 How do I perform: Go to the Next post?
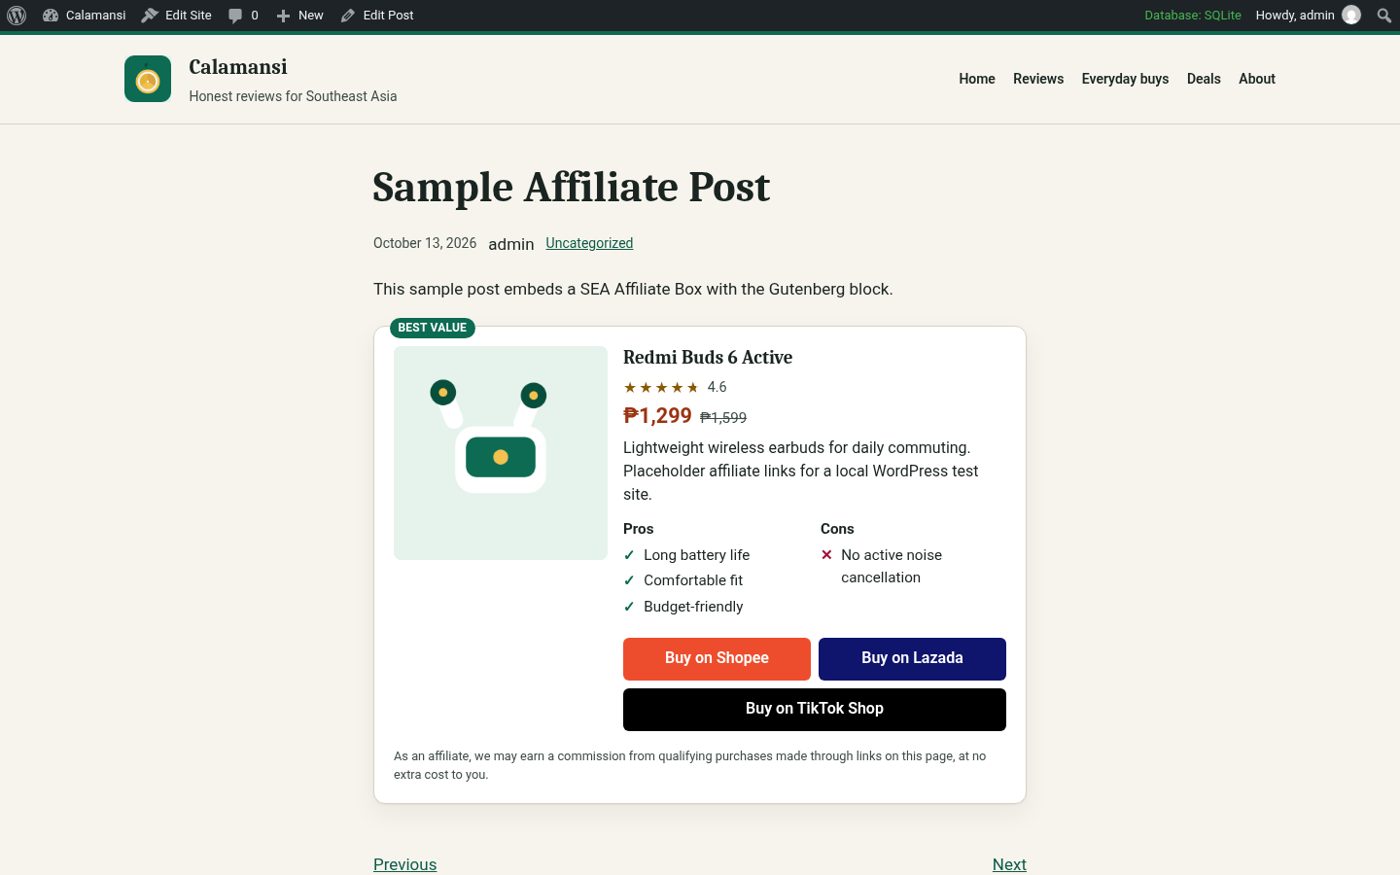coord(1009,864)
